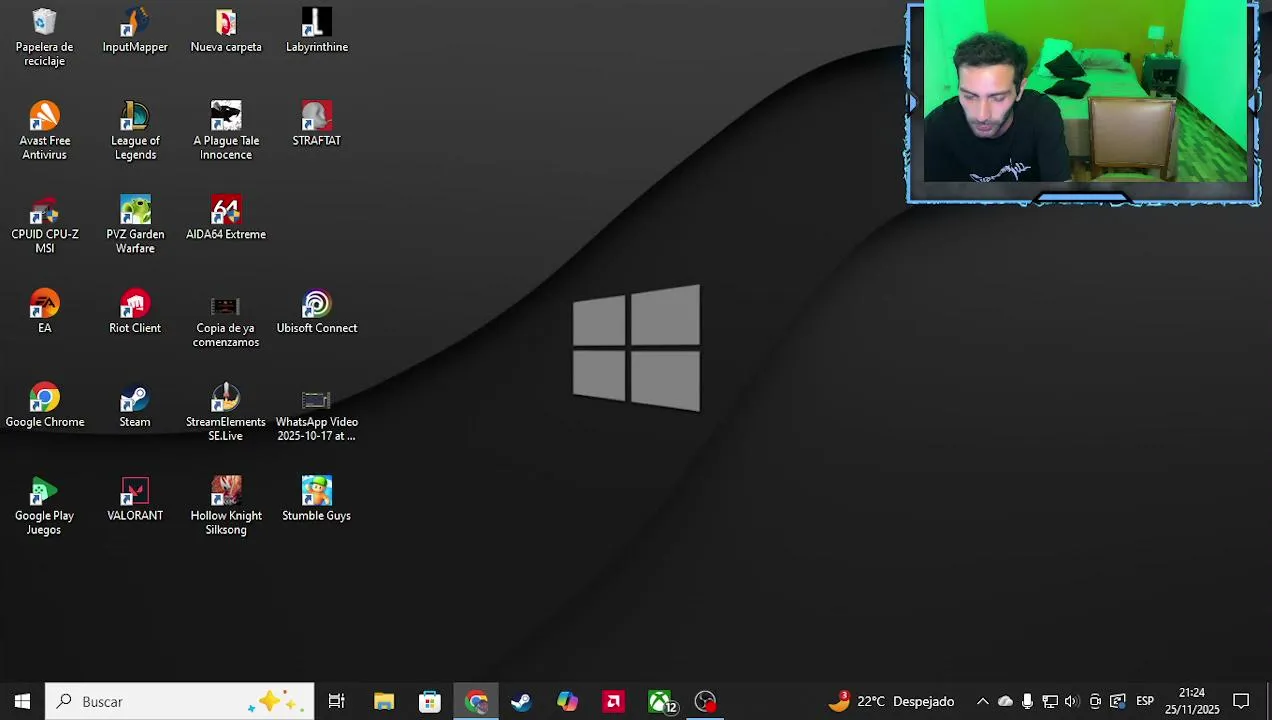Open the Windows Start menu

click(x=22, y=701)
